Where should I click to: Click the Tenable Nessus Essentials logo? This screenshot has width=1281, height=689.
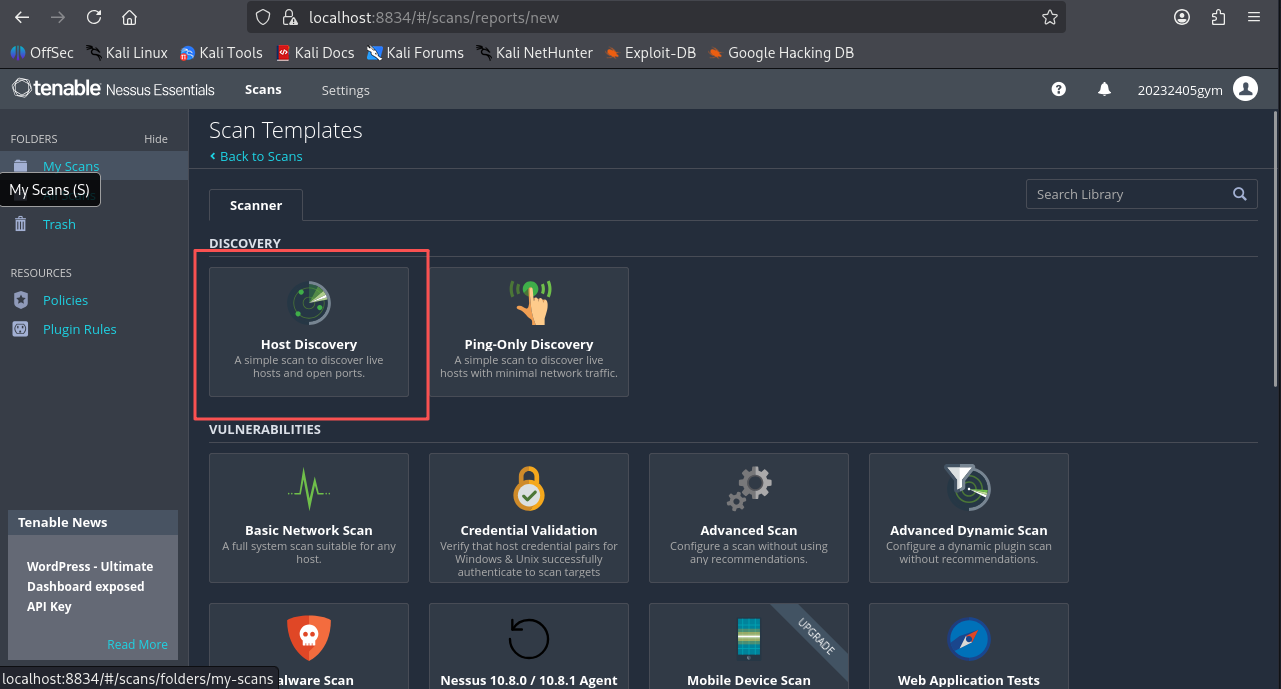tap(113, 89)
